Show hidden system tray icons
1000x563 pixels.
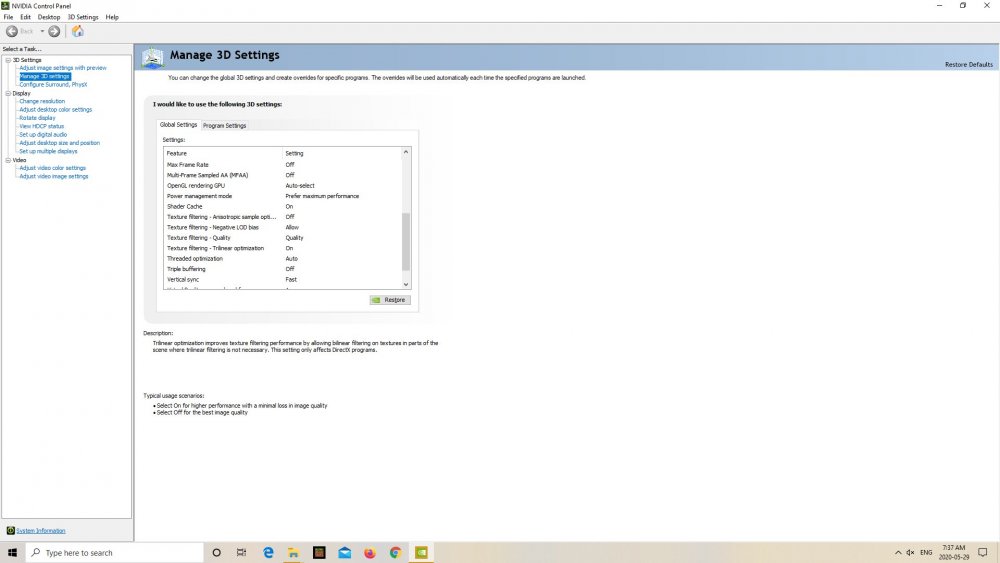click(898, 553)
